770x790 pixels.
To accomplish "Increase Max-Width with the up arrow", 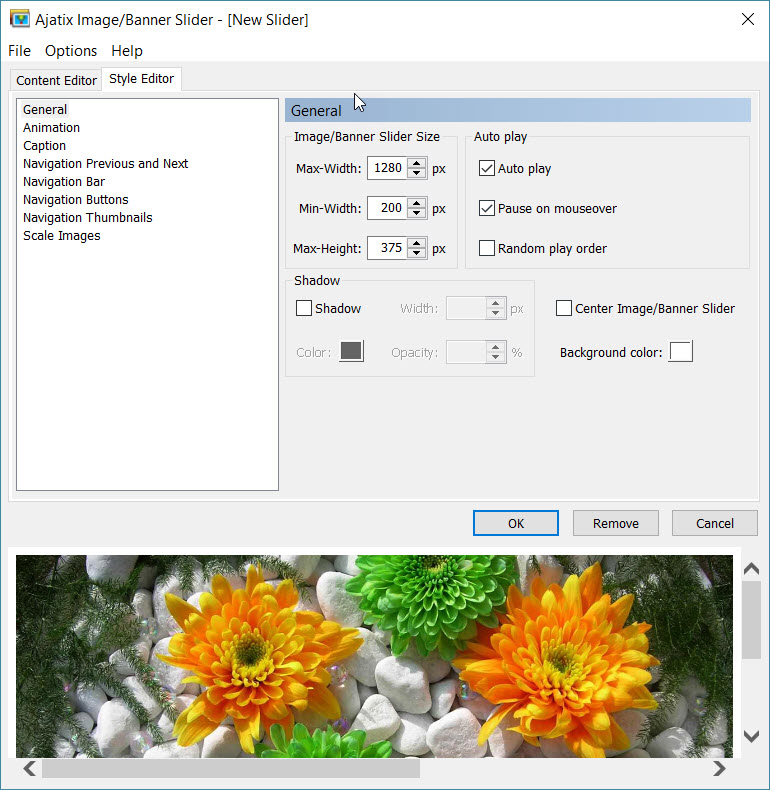I will pyautogui.click(x=417, y=163).
